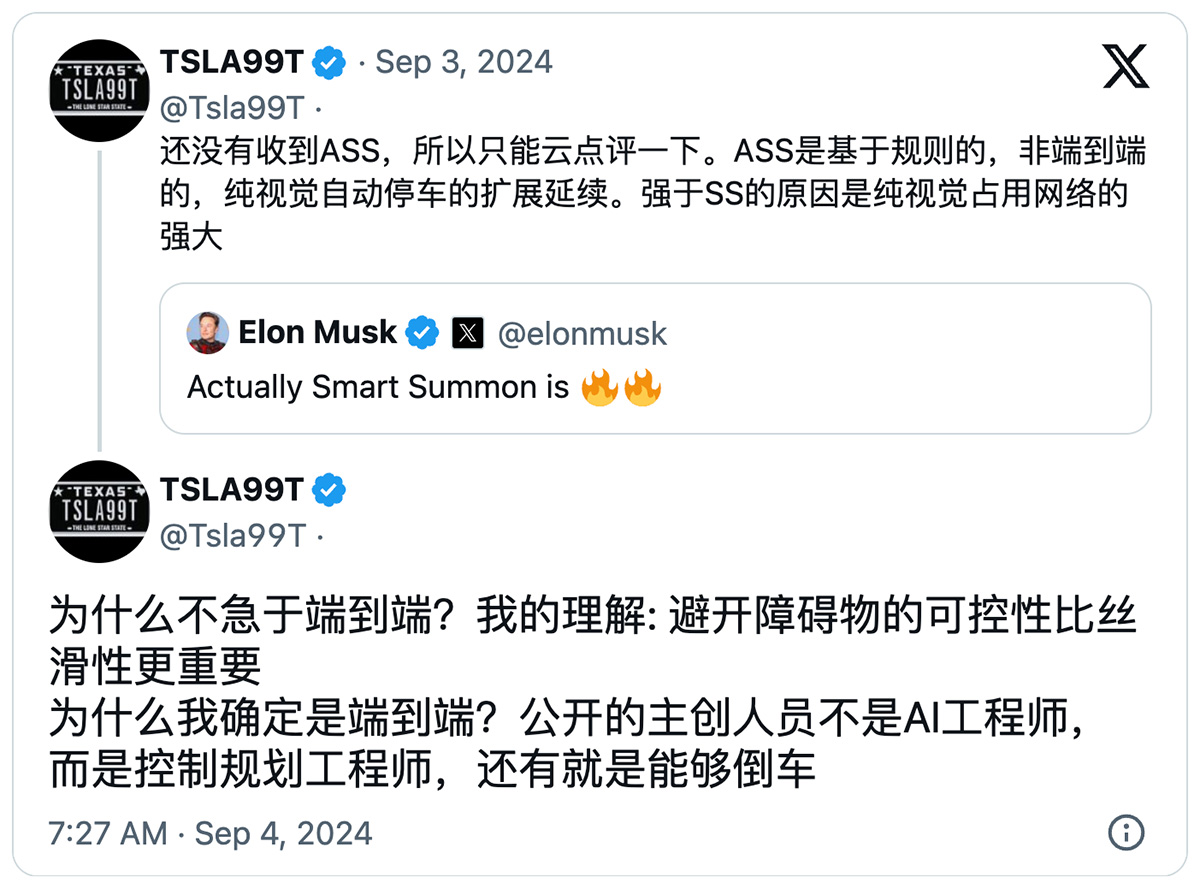The width and height of the screenshot is (1200, 889).
Task: Click the verified badge on the lower TSLA99T post
Action: point(330,490)
